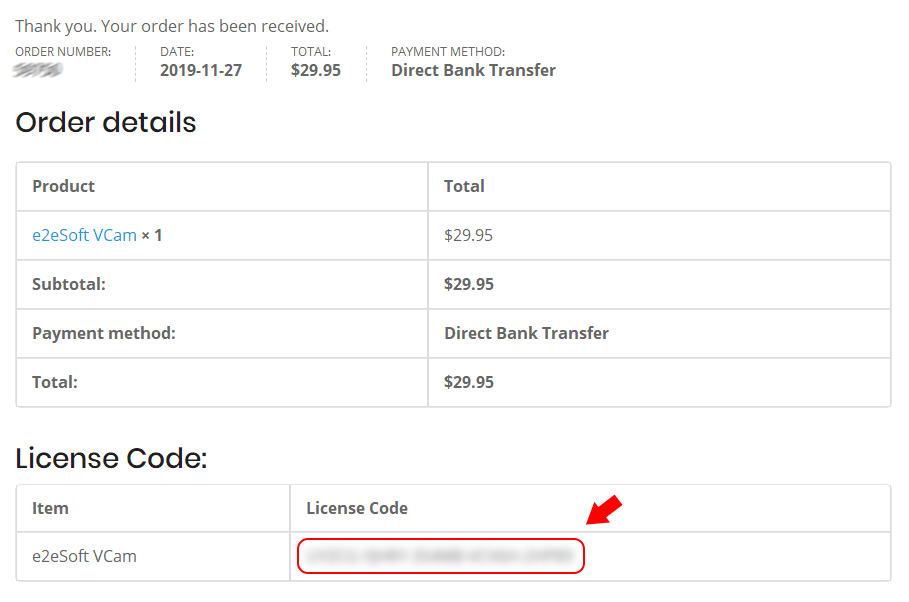The height and width of the screenshot is (602, 909).
Task: Click e2eSoft VCam in license table
Action: (84, 556)
